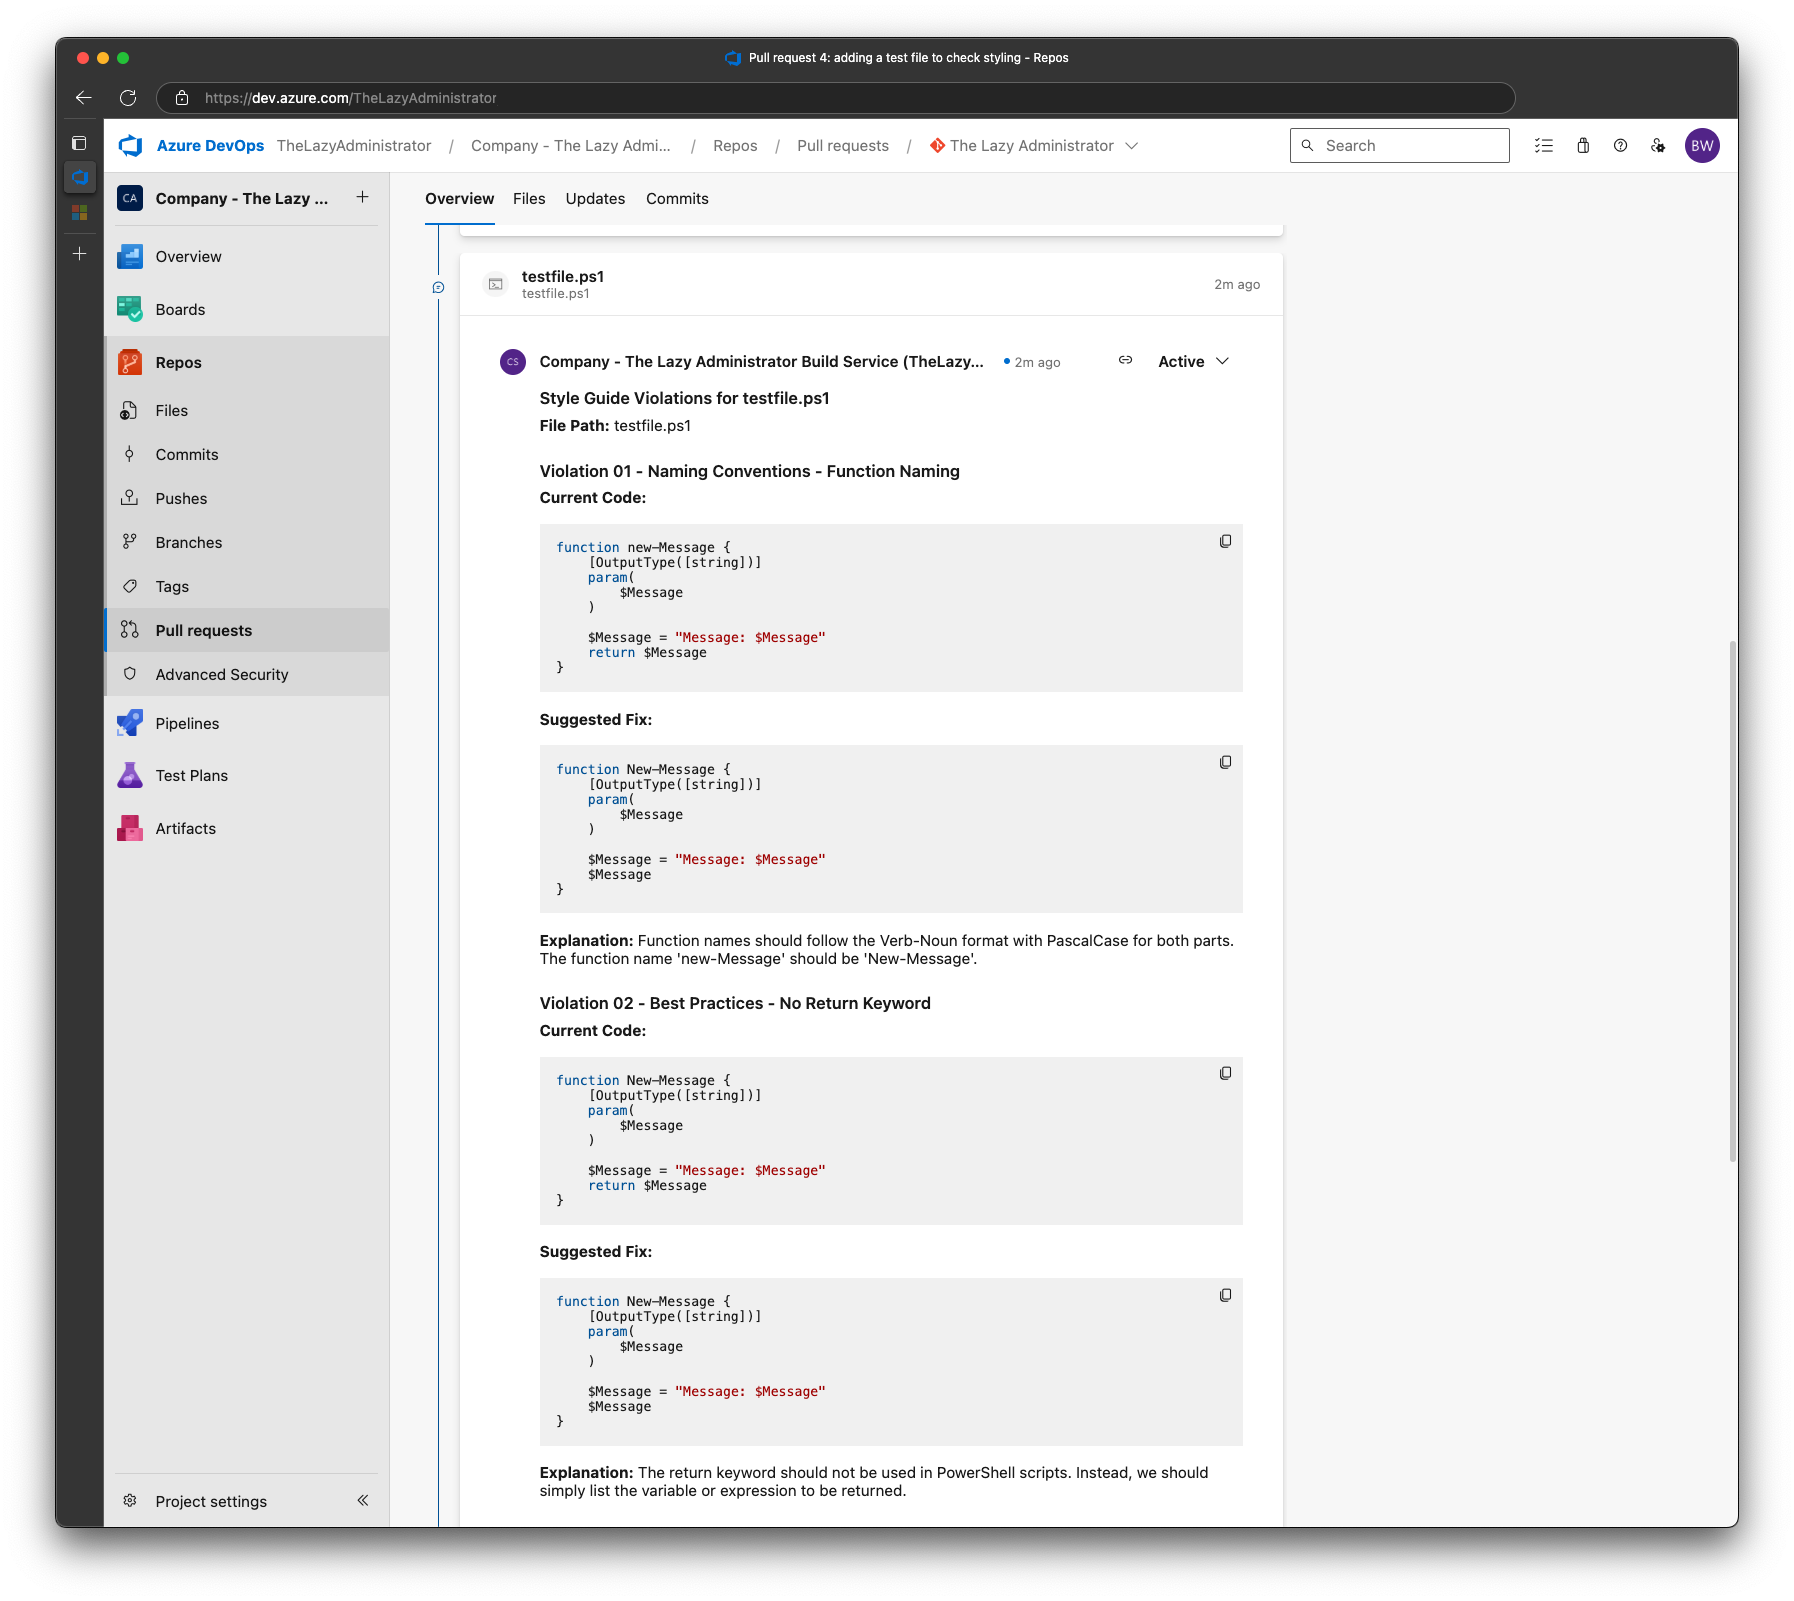Click the plus icon beside the project name

(x=362, y=198)
